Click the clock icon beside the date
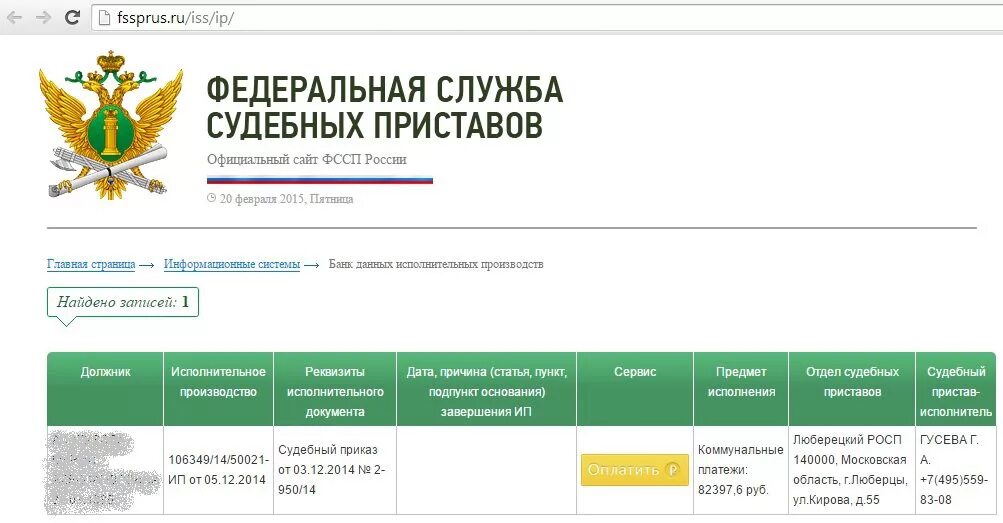1003x523 pixels. click(x=212, y=198)
